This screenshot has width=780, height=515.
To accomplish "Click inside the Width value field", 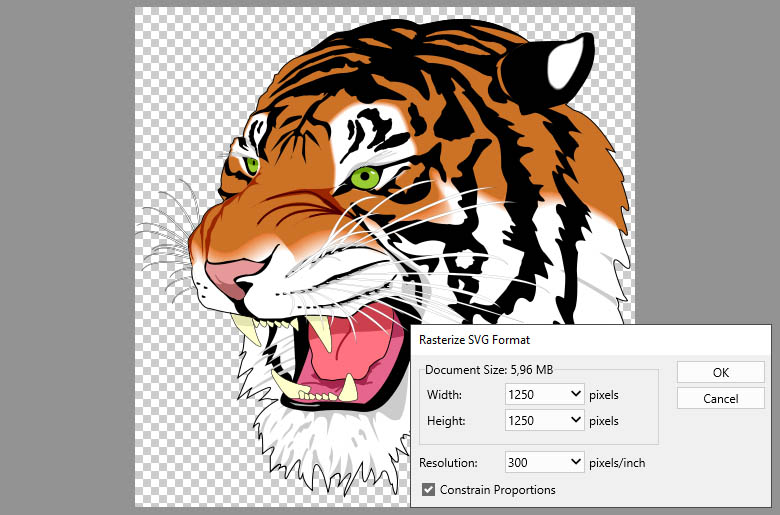I will [535, 394].
